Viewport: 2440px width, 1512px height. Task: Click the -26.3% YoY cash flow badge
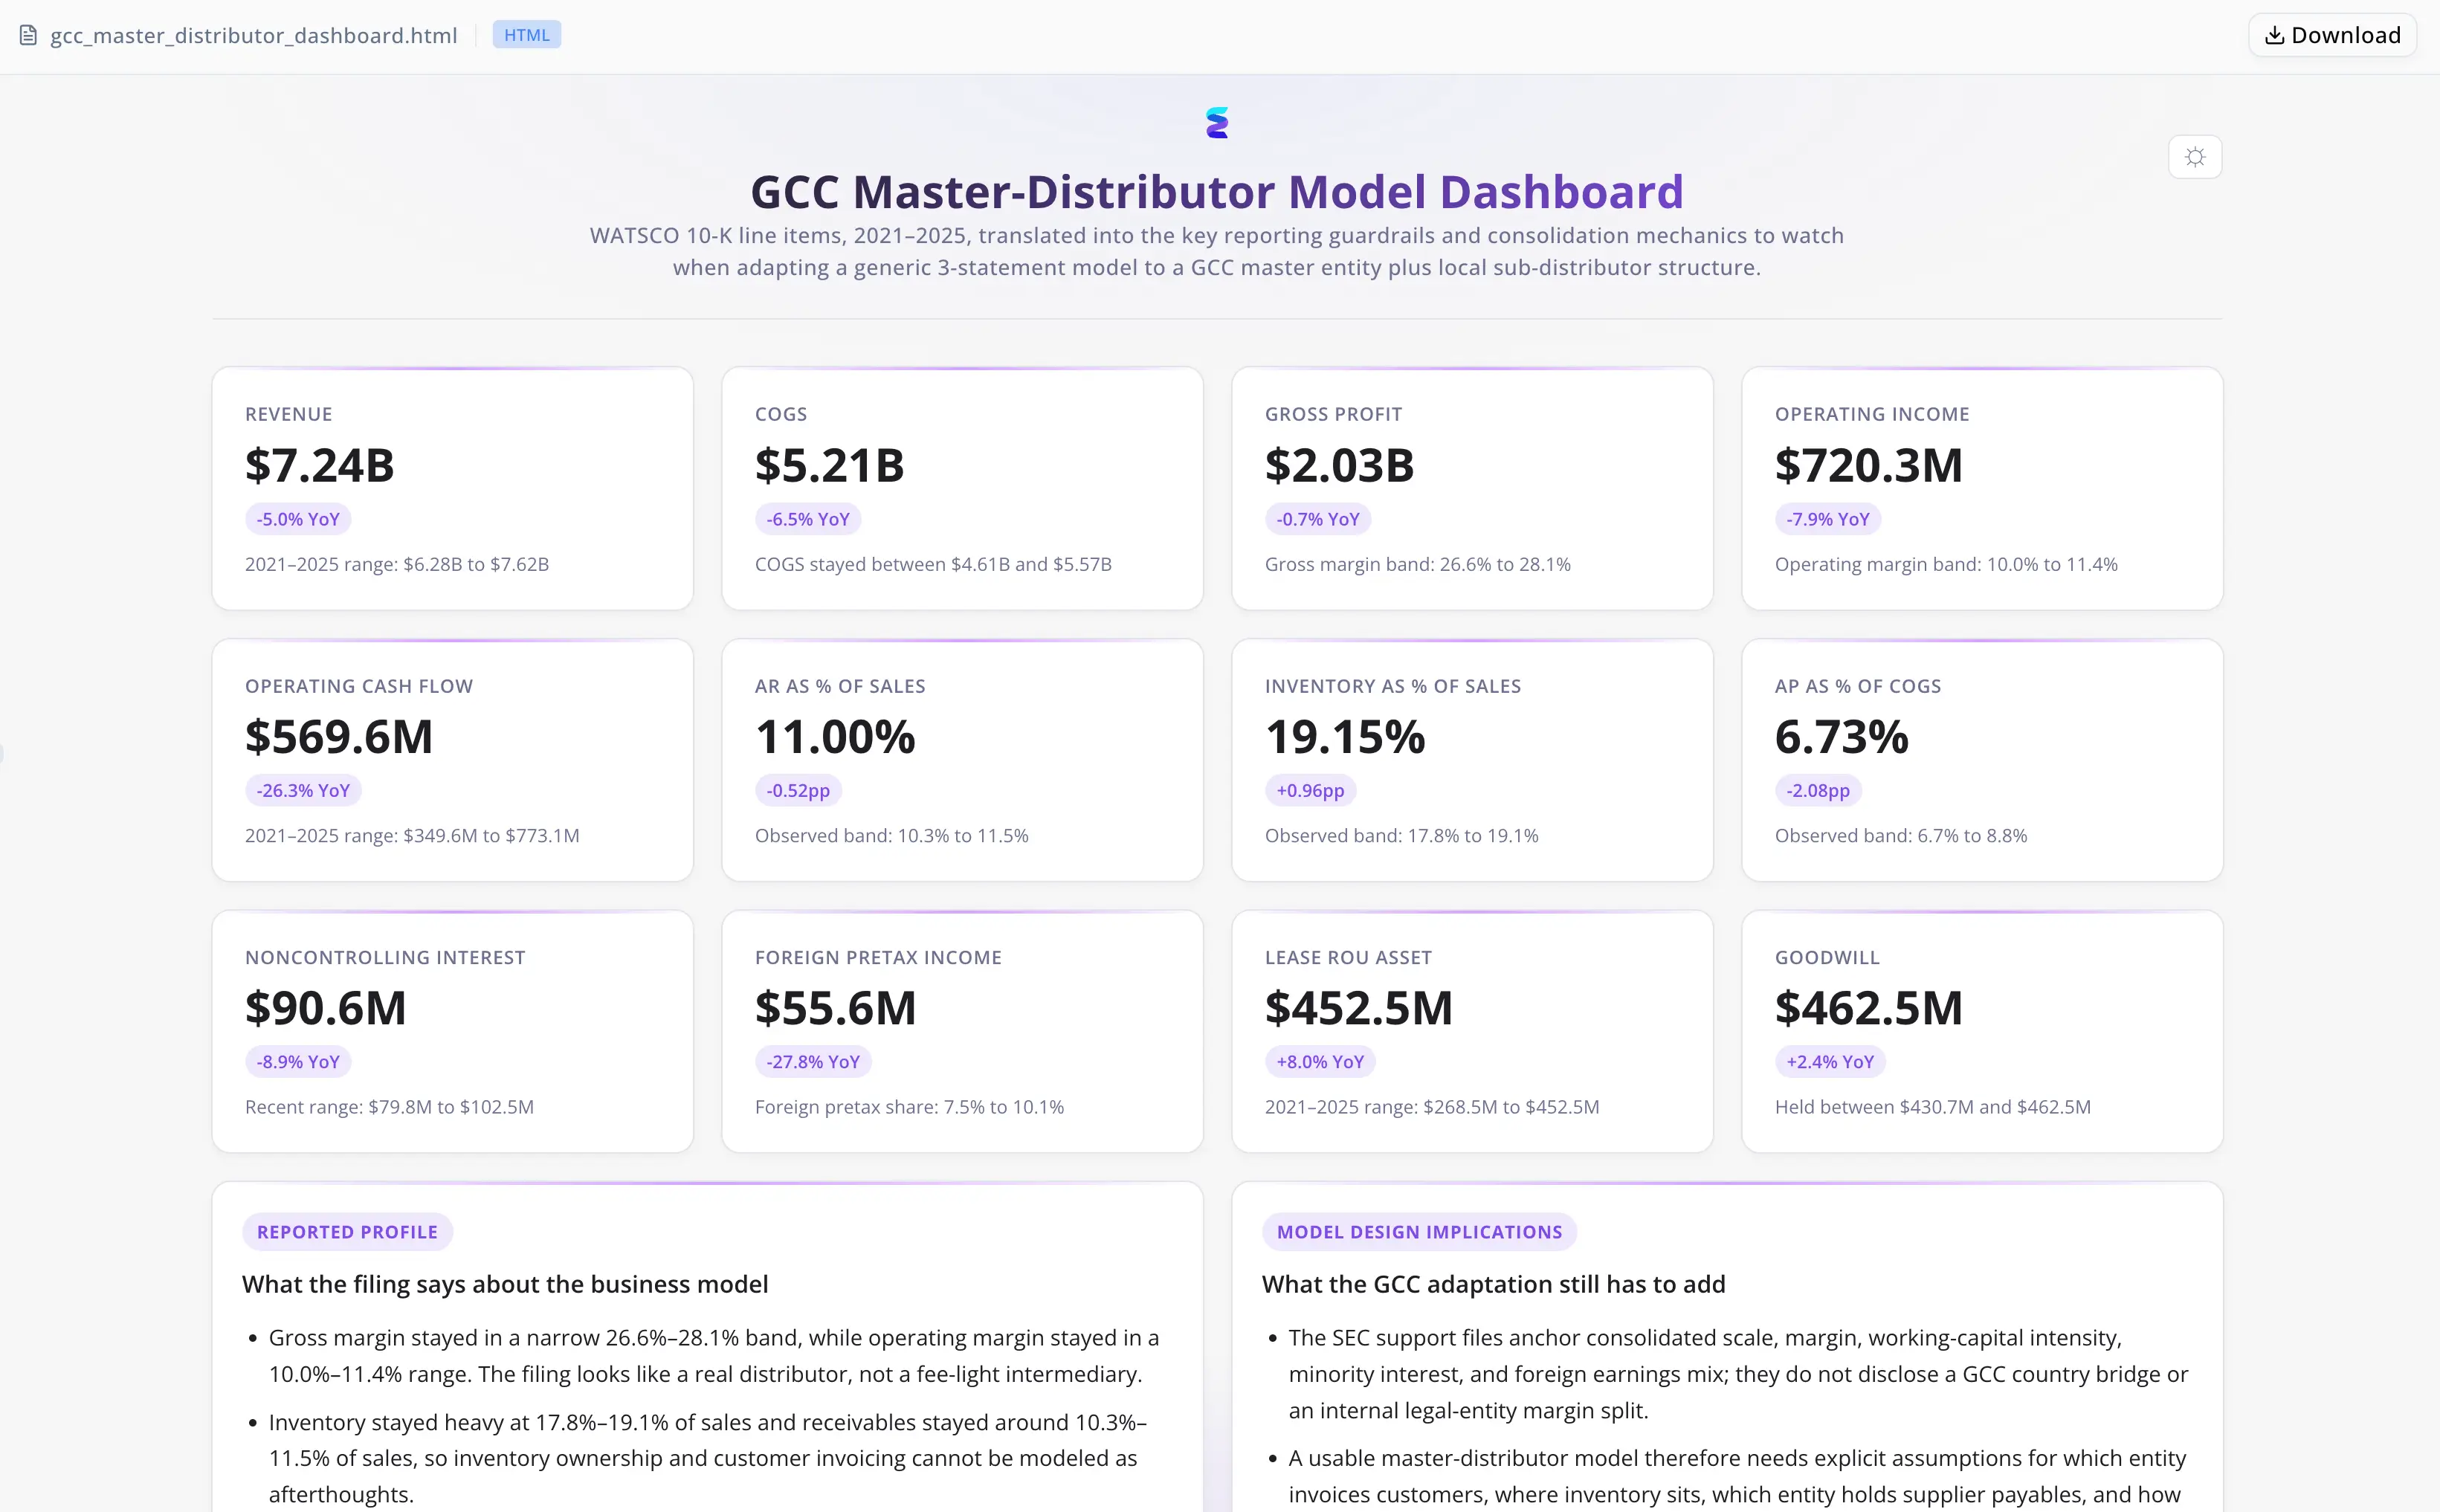[303, 790]
